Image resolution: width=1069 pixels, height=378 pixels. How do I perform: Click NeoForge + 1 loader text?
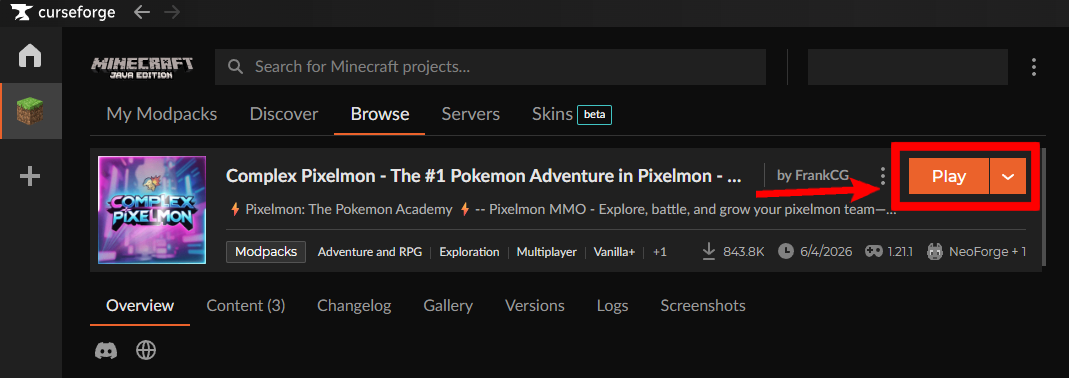tap(988, 252)
